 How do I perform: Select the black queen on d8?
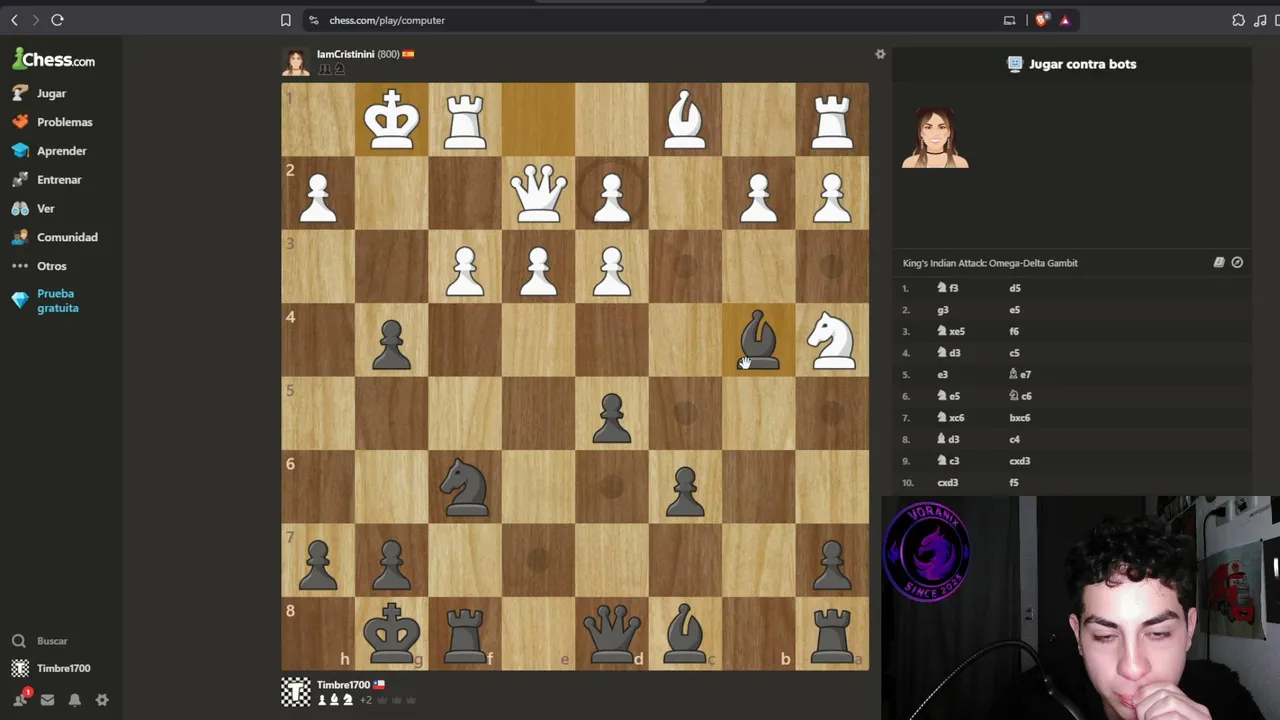click(x=612, y=634)
